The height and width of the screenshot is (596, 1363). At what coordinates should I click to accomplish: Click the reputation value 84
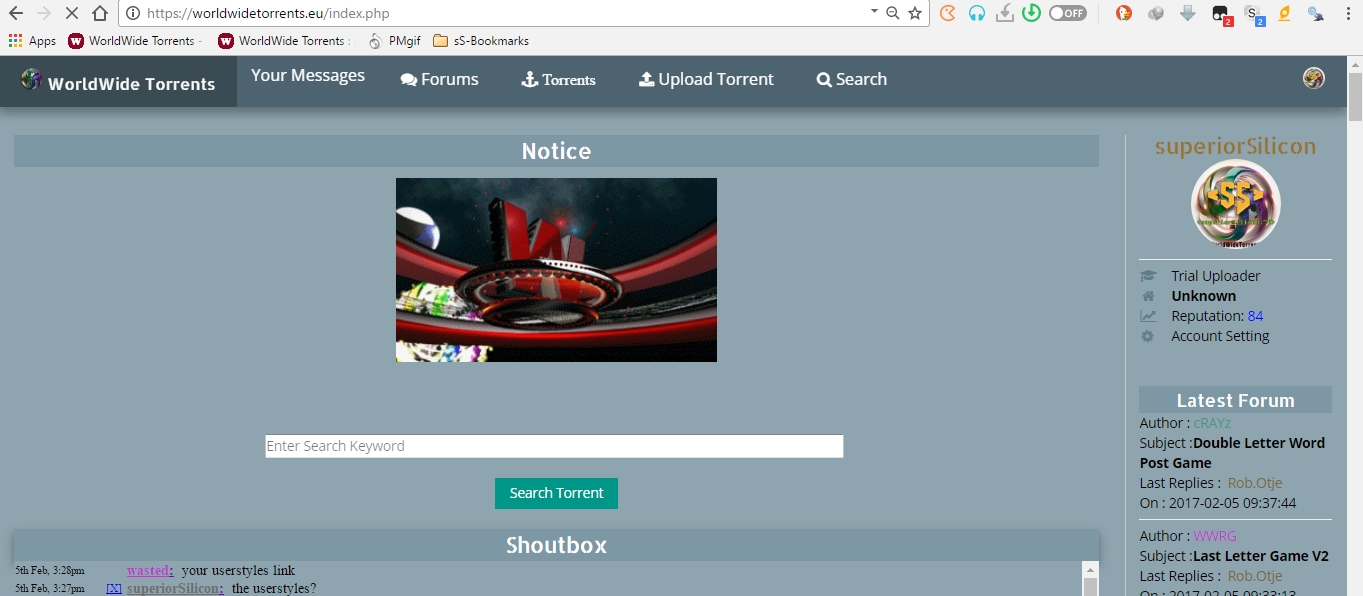[x=1255, y=316]
